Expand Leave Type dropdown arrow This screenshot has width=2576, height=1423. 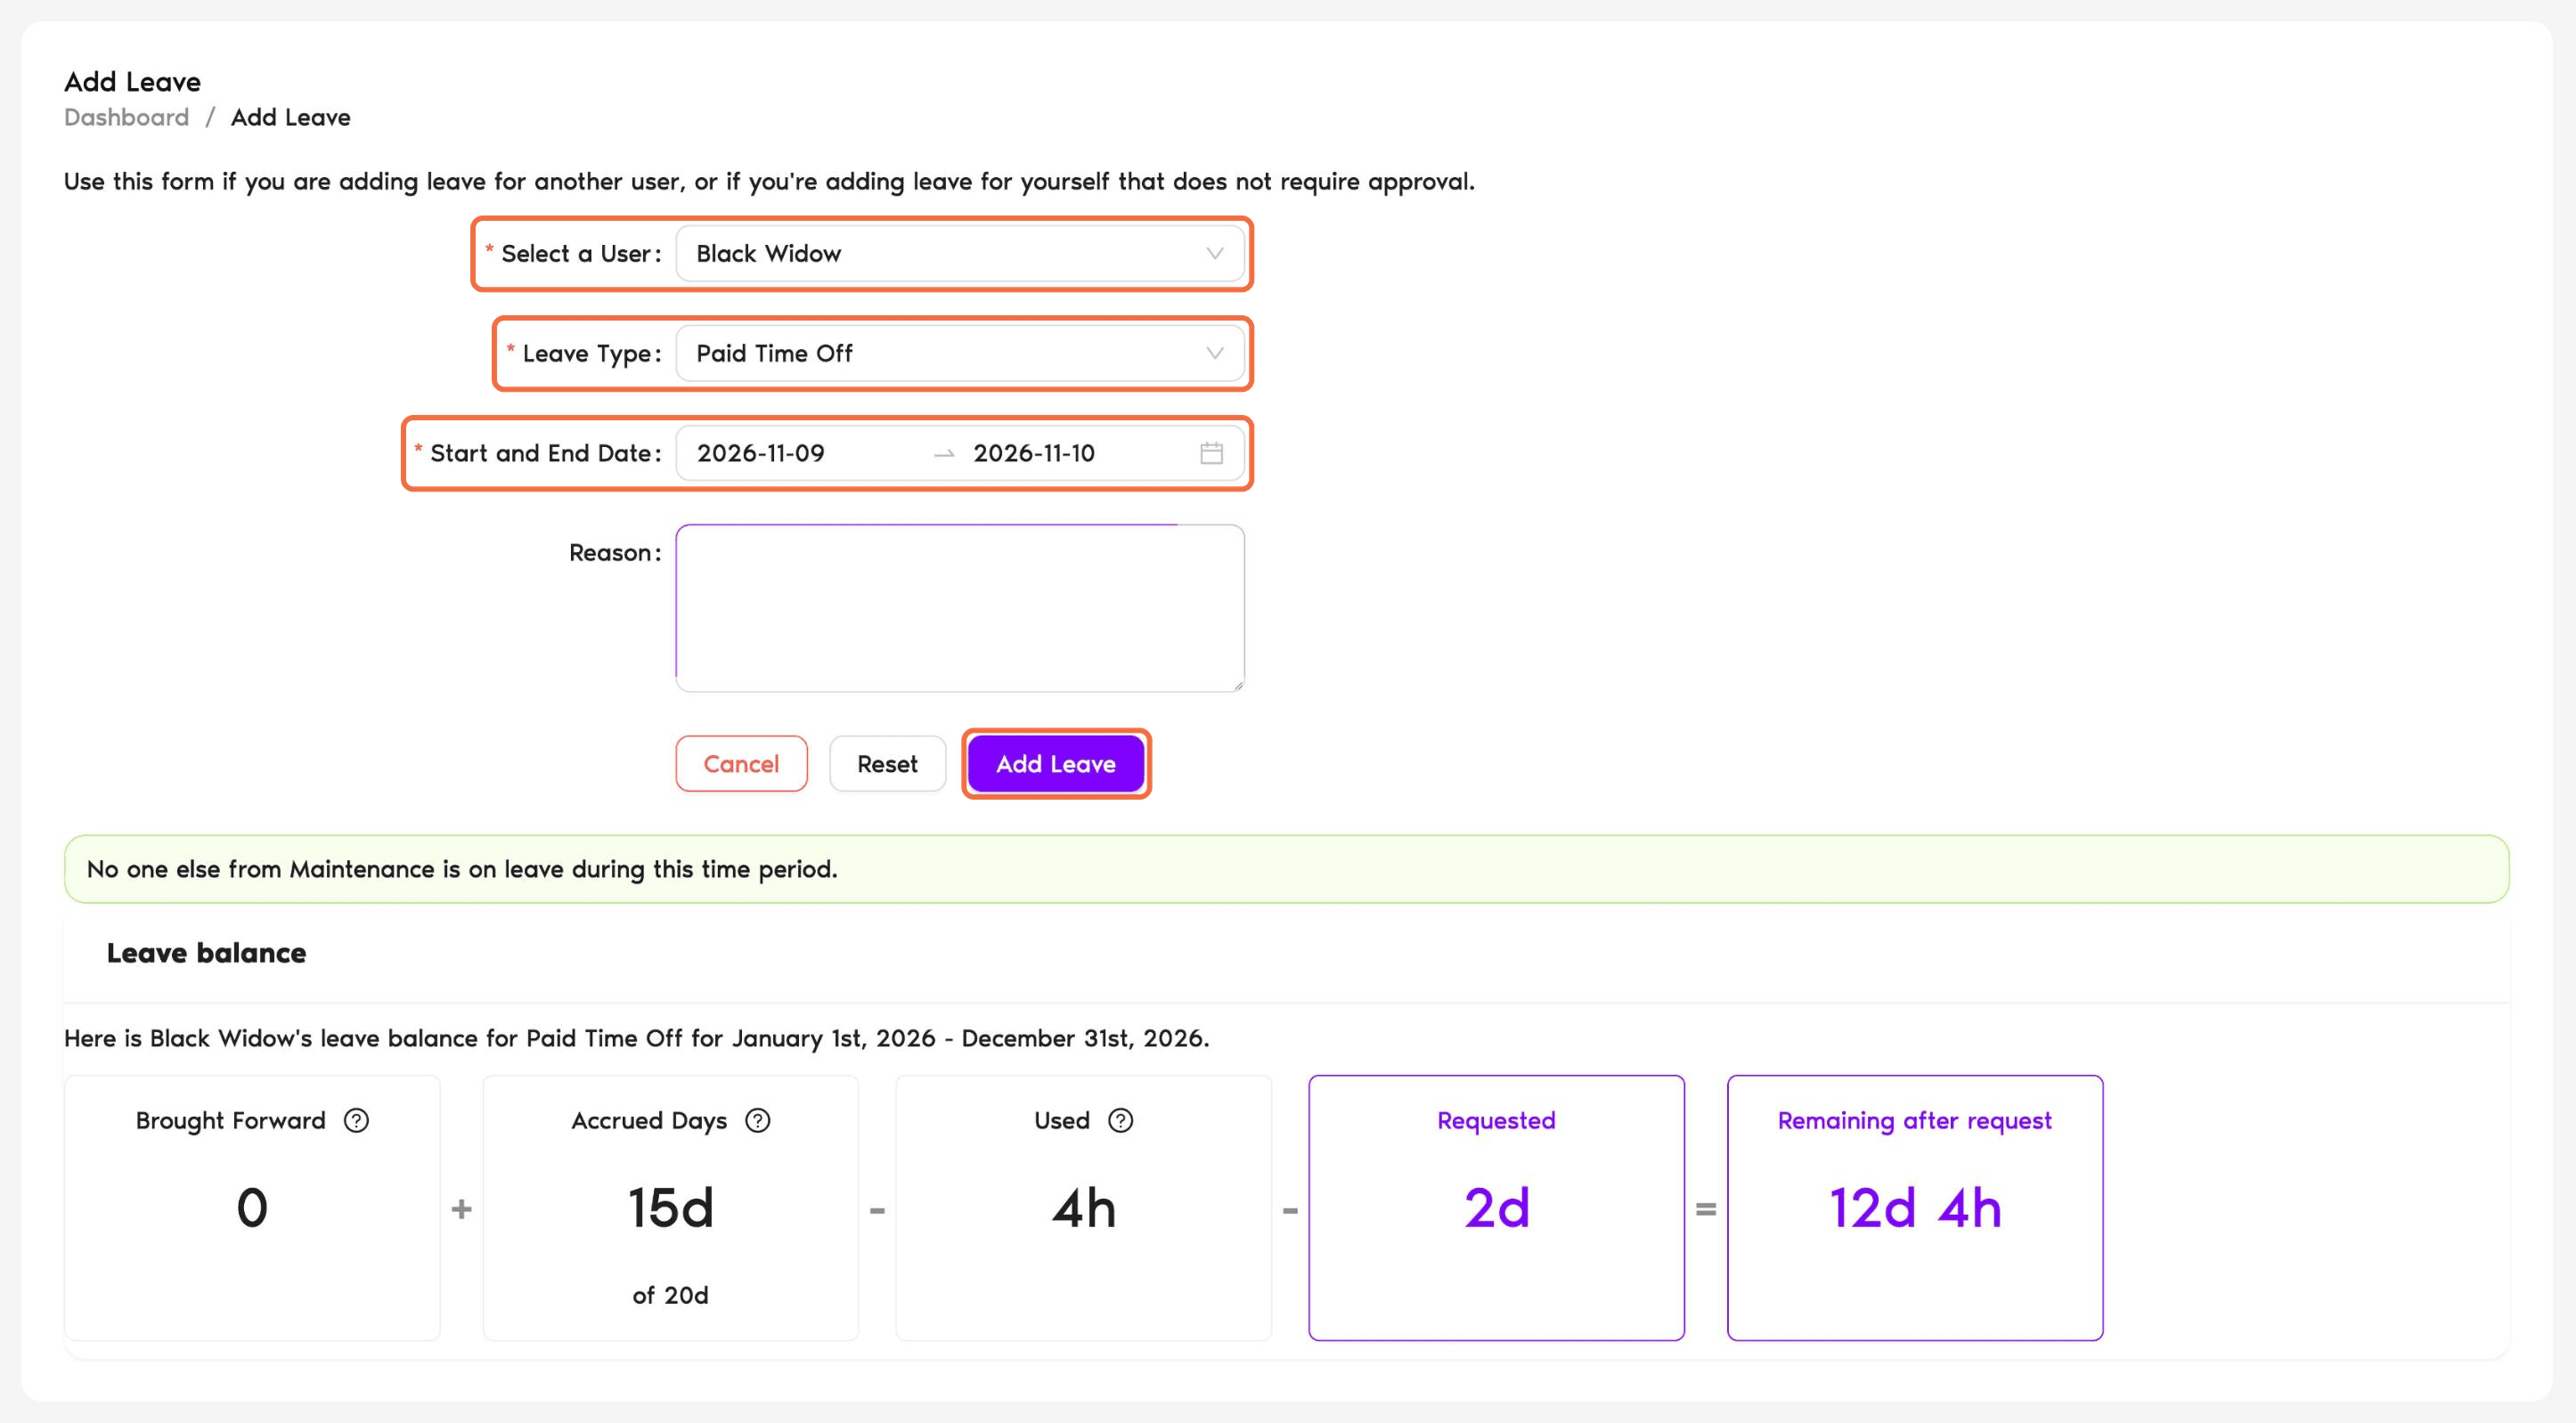click(1214, 354)
